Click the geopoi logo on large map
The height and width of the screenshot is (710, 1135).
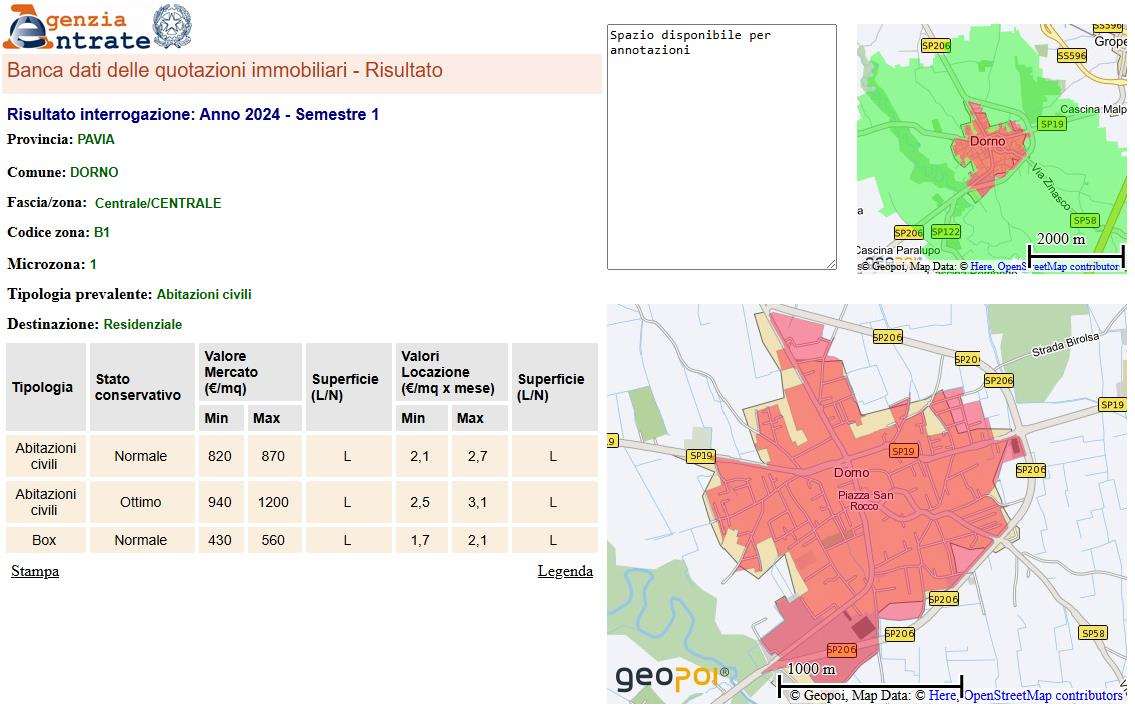coord(671,677)
